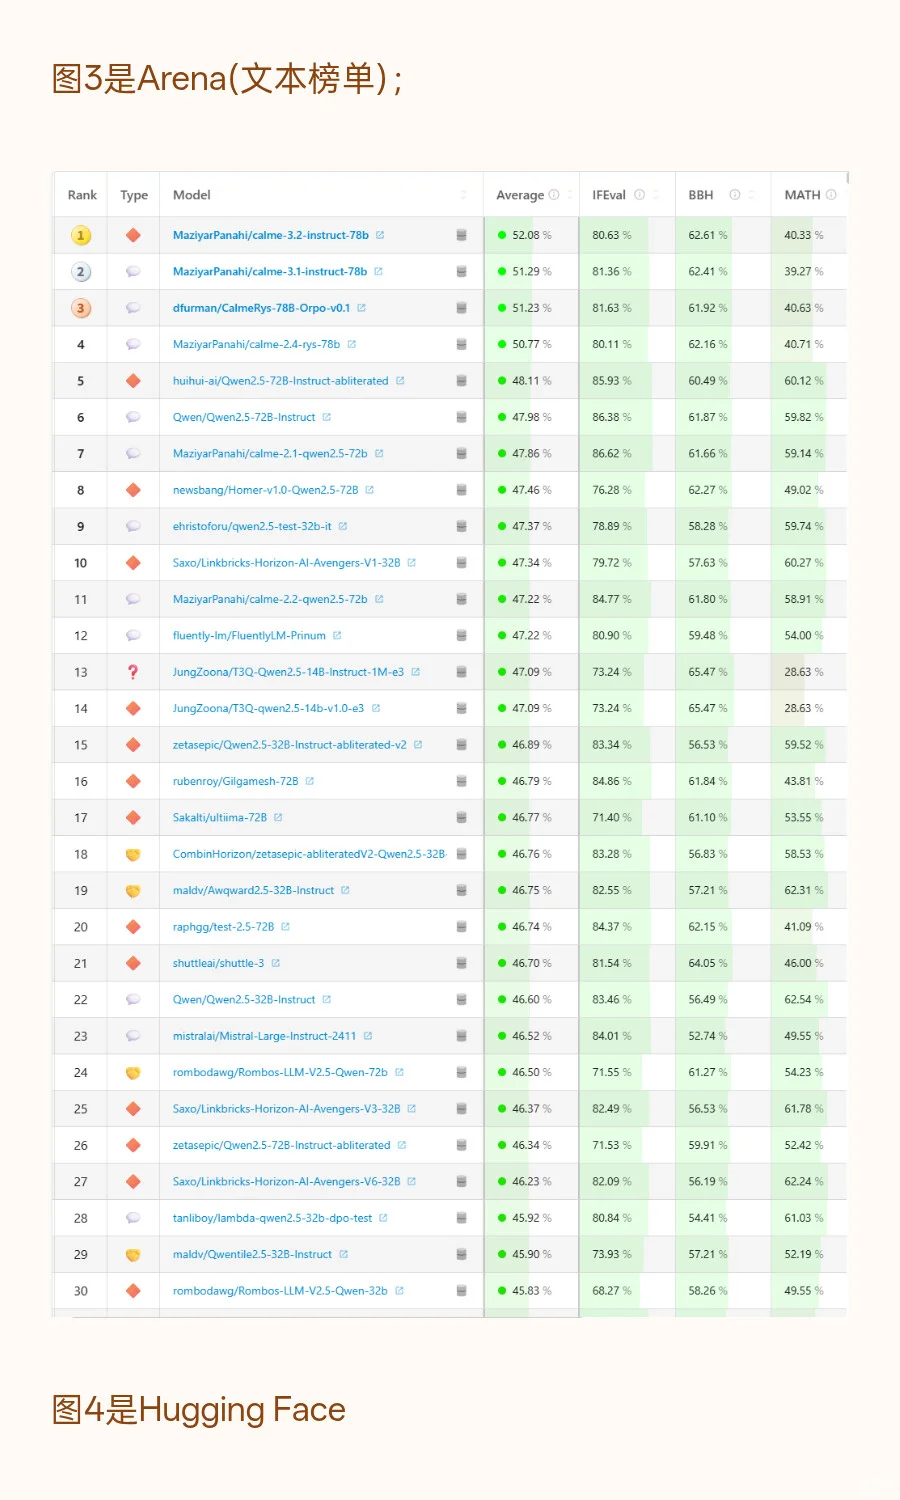Viewport: 900px width, 1500px height.
Task: Click sort arrows in the IFEval column header
Action: [x=656, y=195]
